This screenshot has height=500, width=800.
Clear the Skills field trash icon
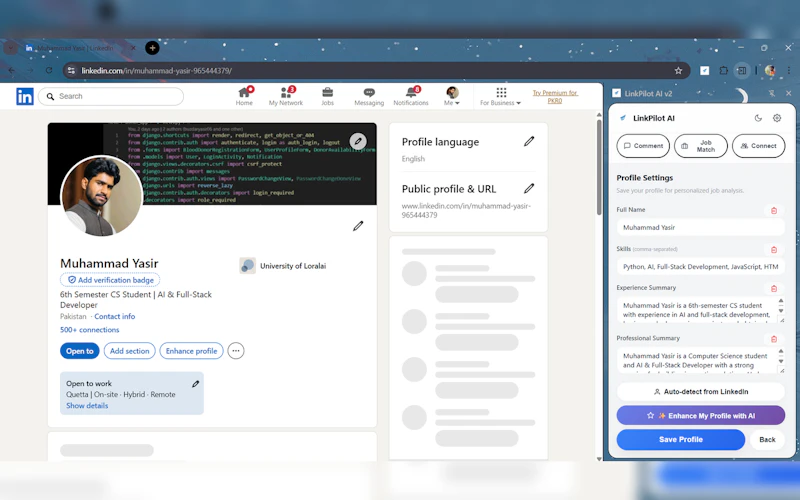point(774,249)
